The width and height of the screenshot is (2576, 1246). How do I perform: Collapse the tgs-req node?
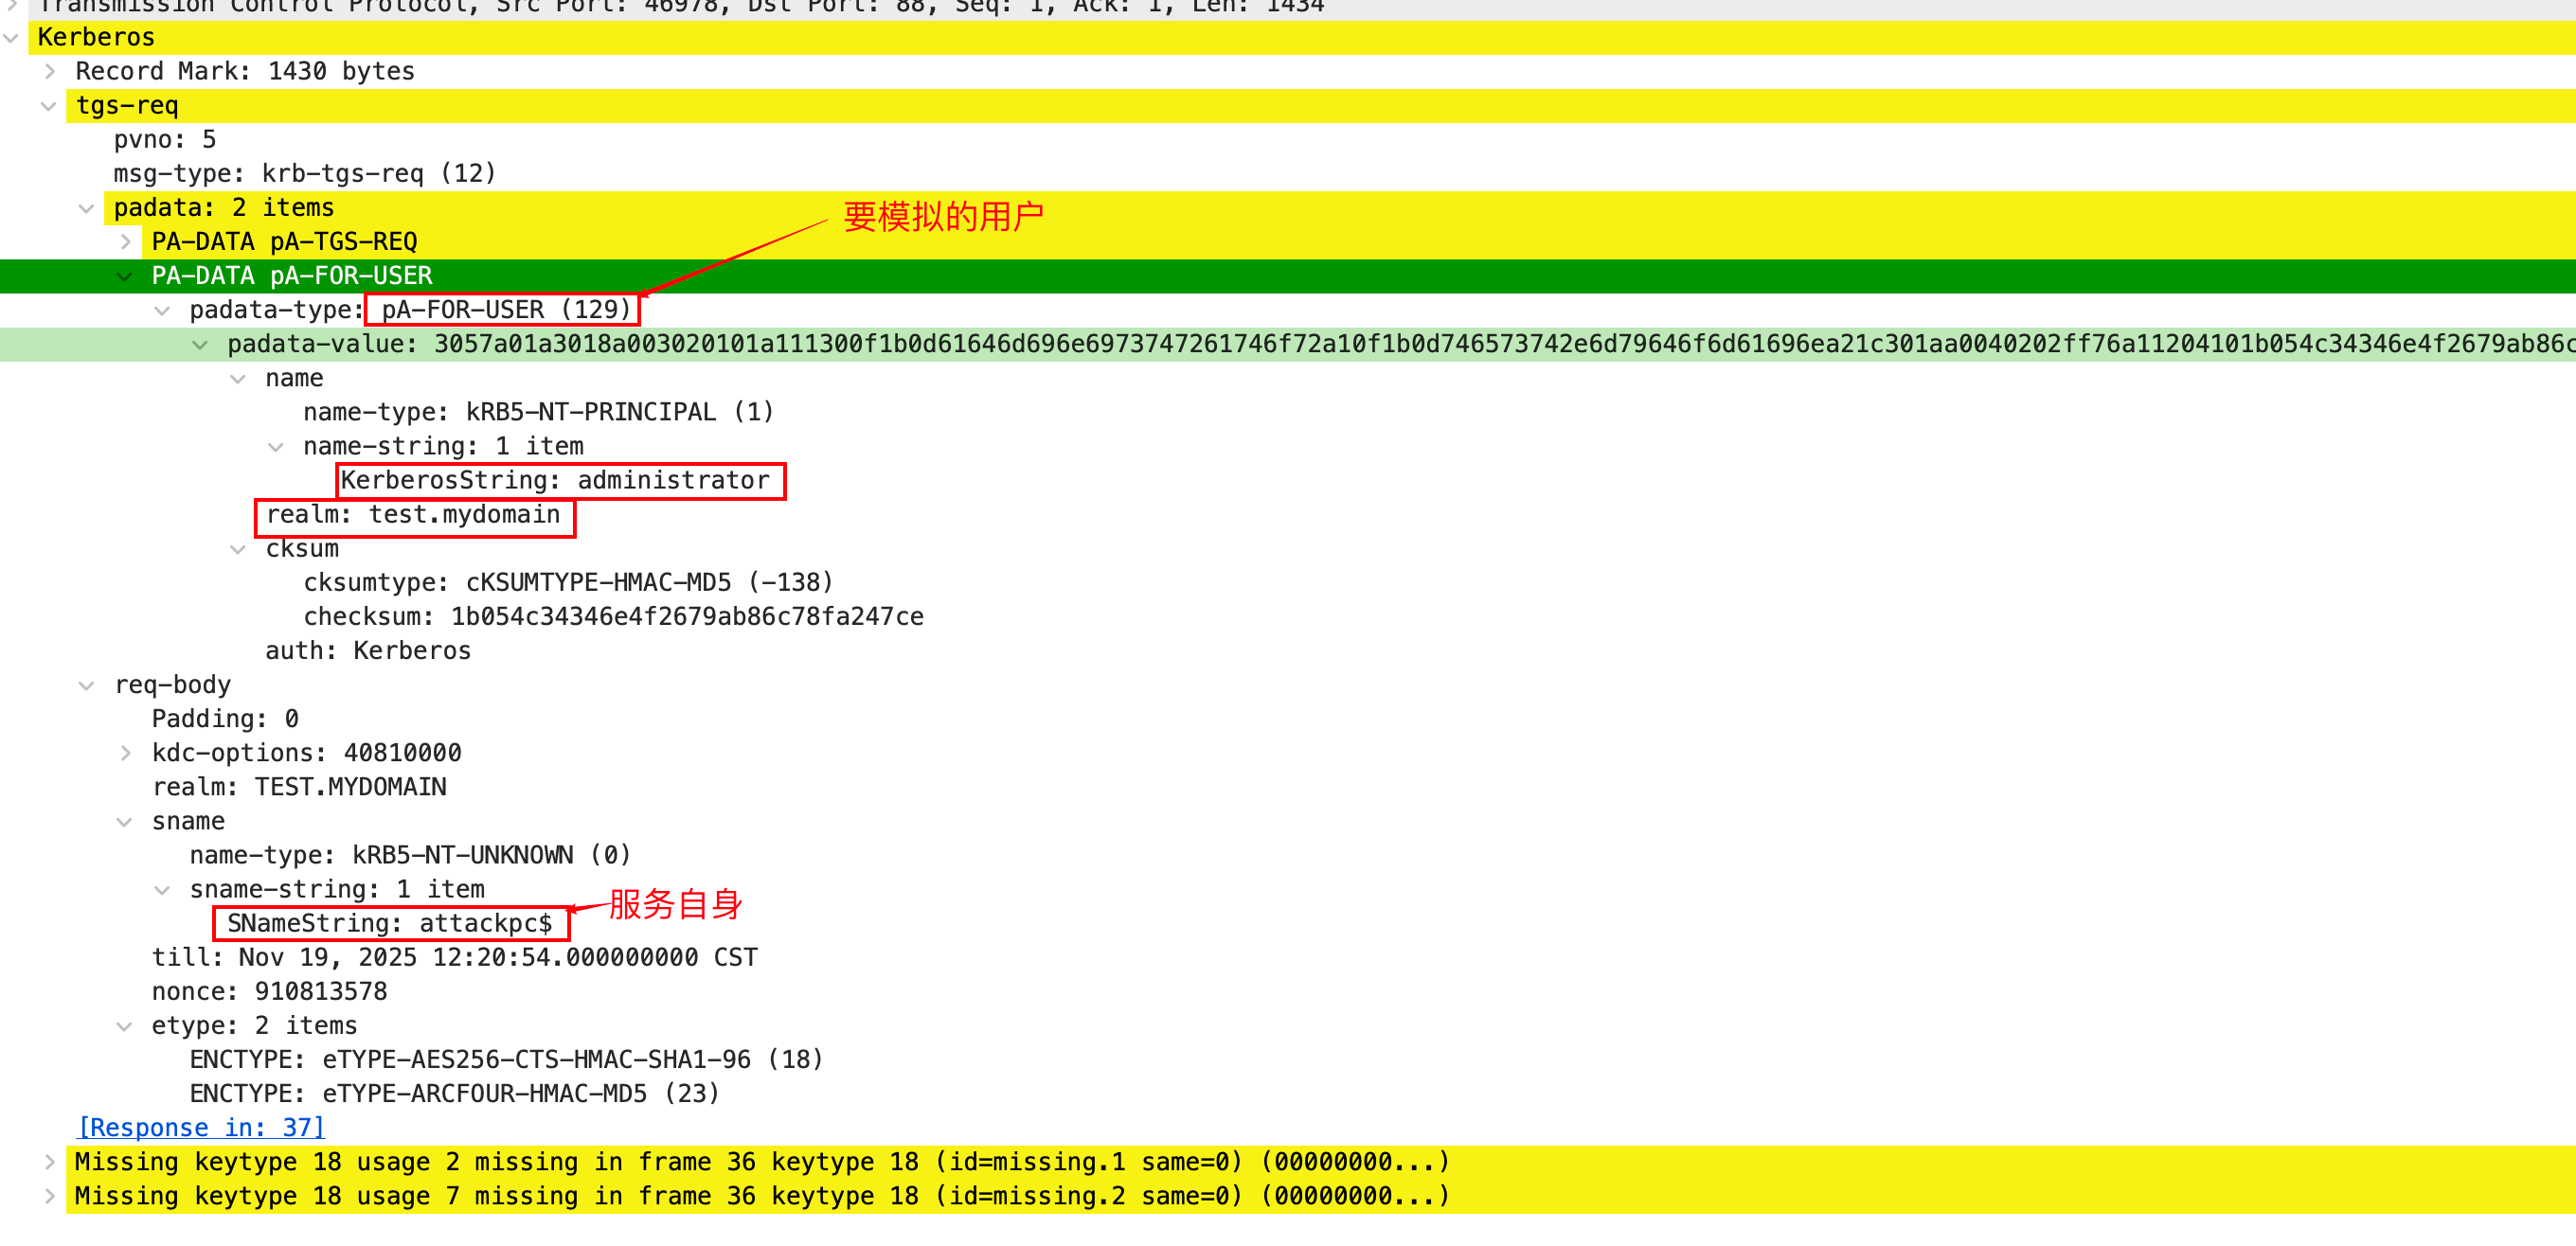pyautogui.click(x=49, y=106)
